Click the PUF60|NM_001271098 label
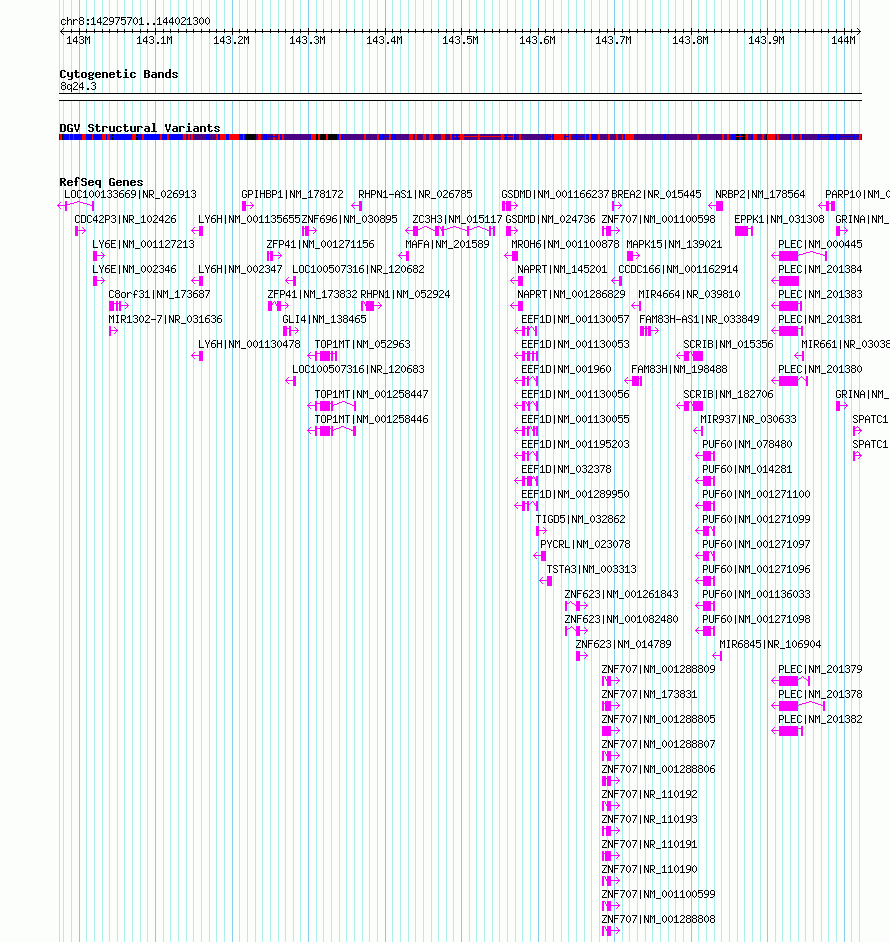This screenshot has width=890, height=942. [x=756, y=619]
